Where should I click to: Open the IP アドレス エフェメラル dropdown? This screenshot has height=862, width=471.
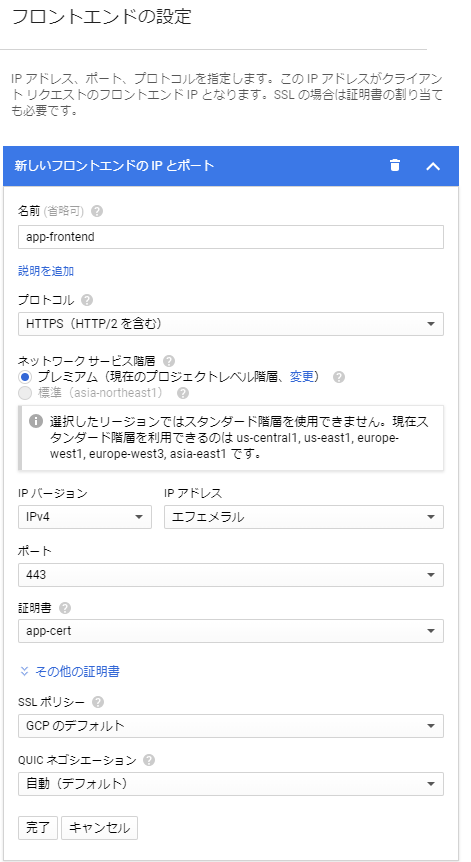click(304, 517)
